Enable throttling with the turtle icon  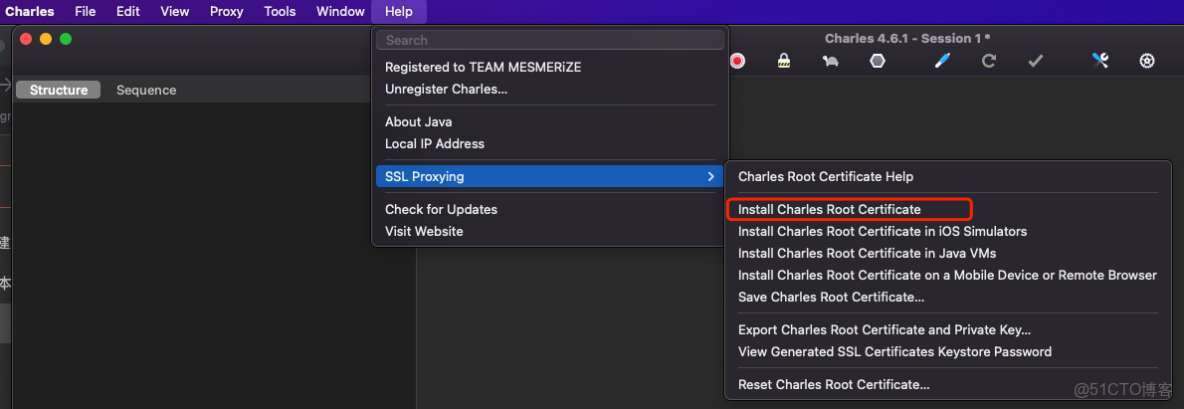(831, 61)
